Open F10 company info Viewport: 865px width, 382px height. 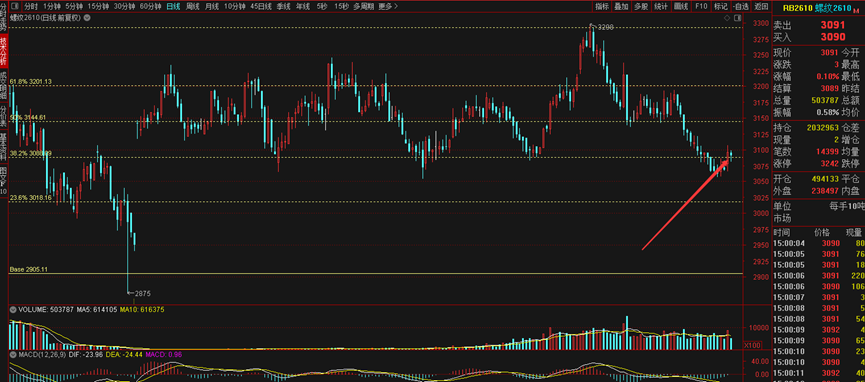(701, 7)
